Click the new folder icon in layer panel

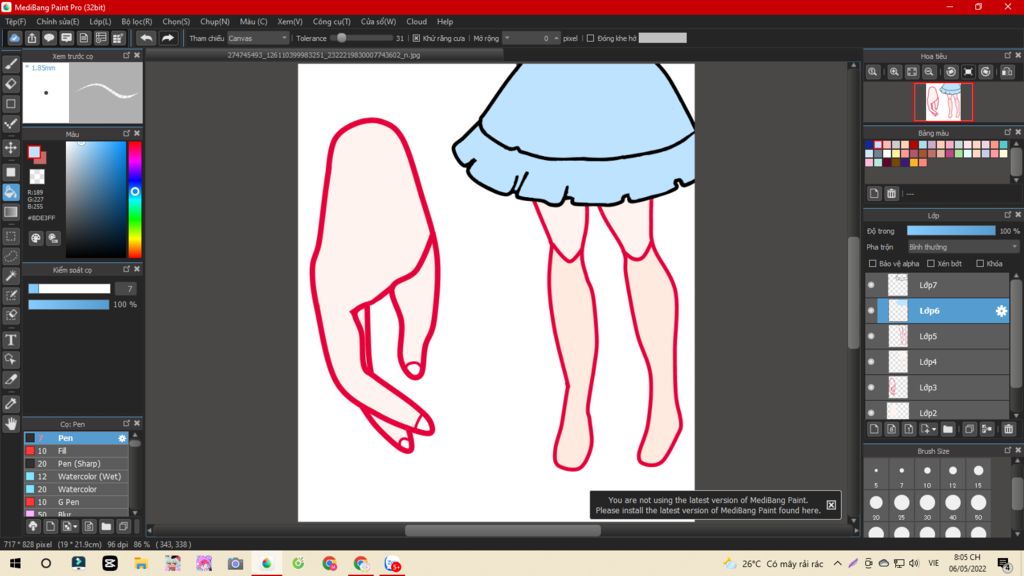tap(948, 429)
